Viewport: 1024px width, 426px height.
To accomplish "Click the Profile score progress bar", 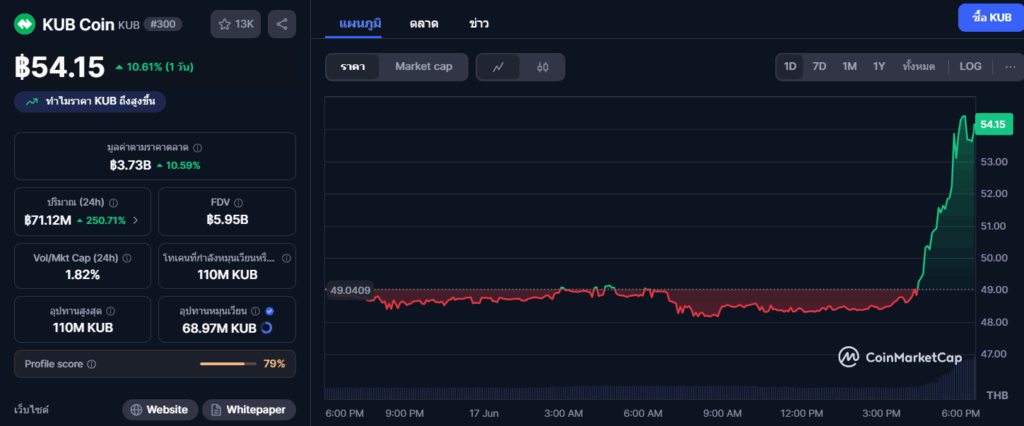I will [229, 364].
